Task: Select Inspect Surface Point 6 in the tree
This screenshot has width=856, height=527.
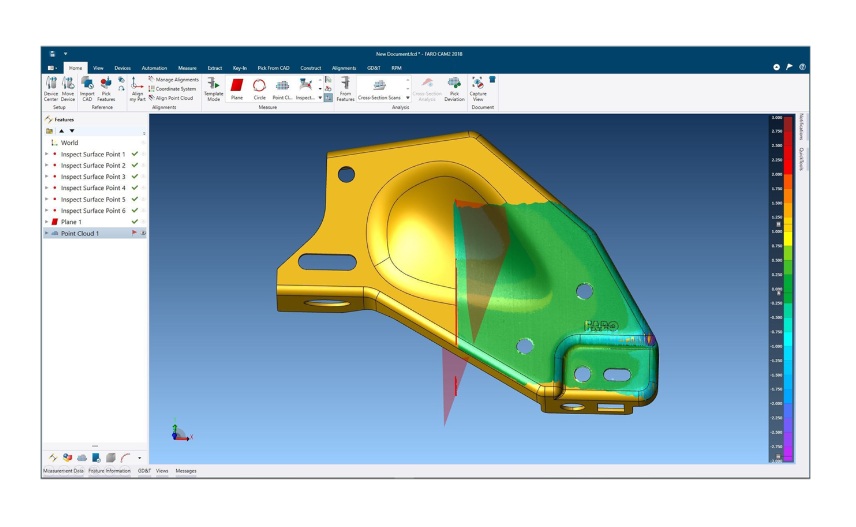Action: [x=93, y=211]
